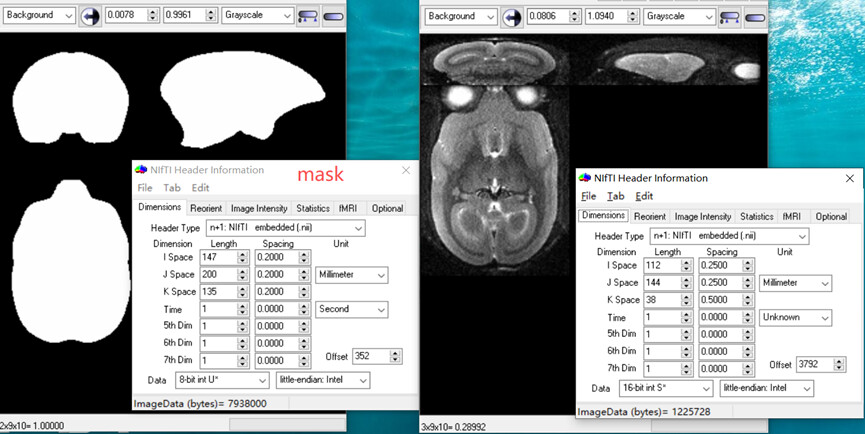This screenshot has height=434, width=865.
Task: Click the colorful app icon in the mask header title bar
Action: [141, 170]
